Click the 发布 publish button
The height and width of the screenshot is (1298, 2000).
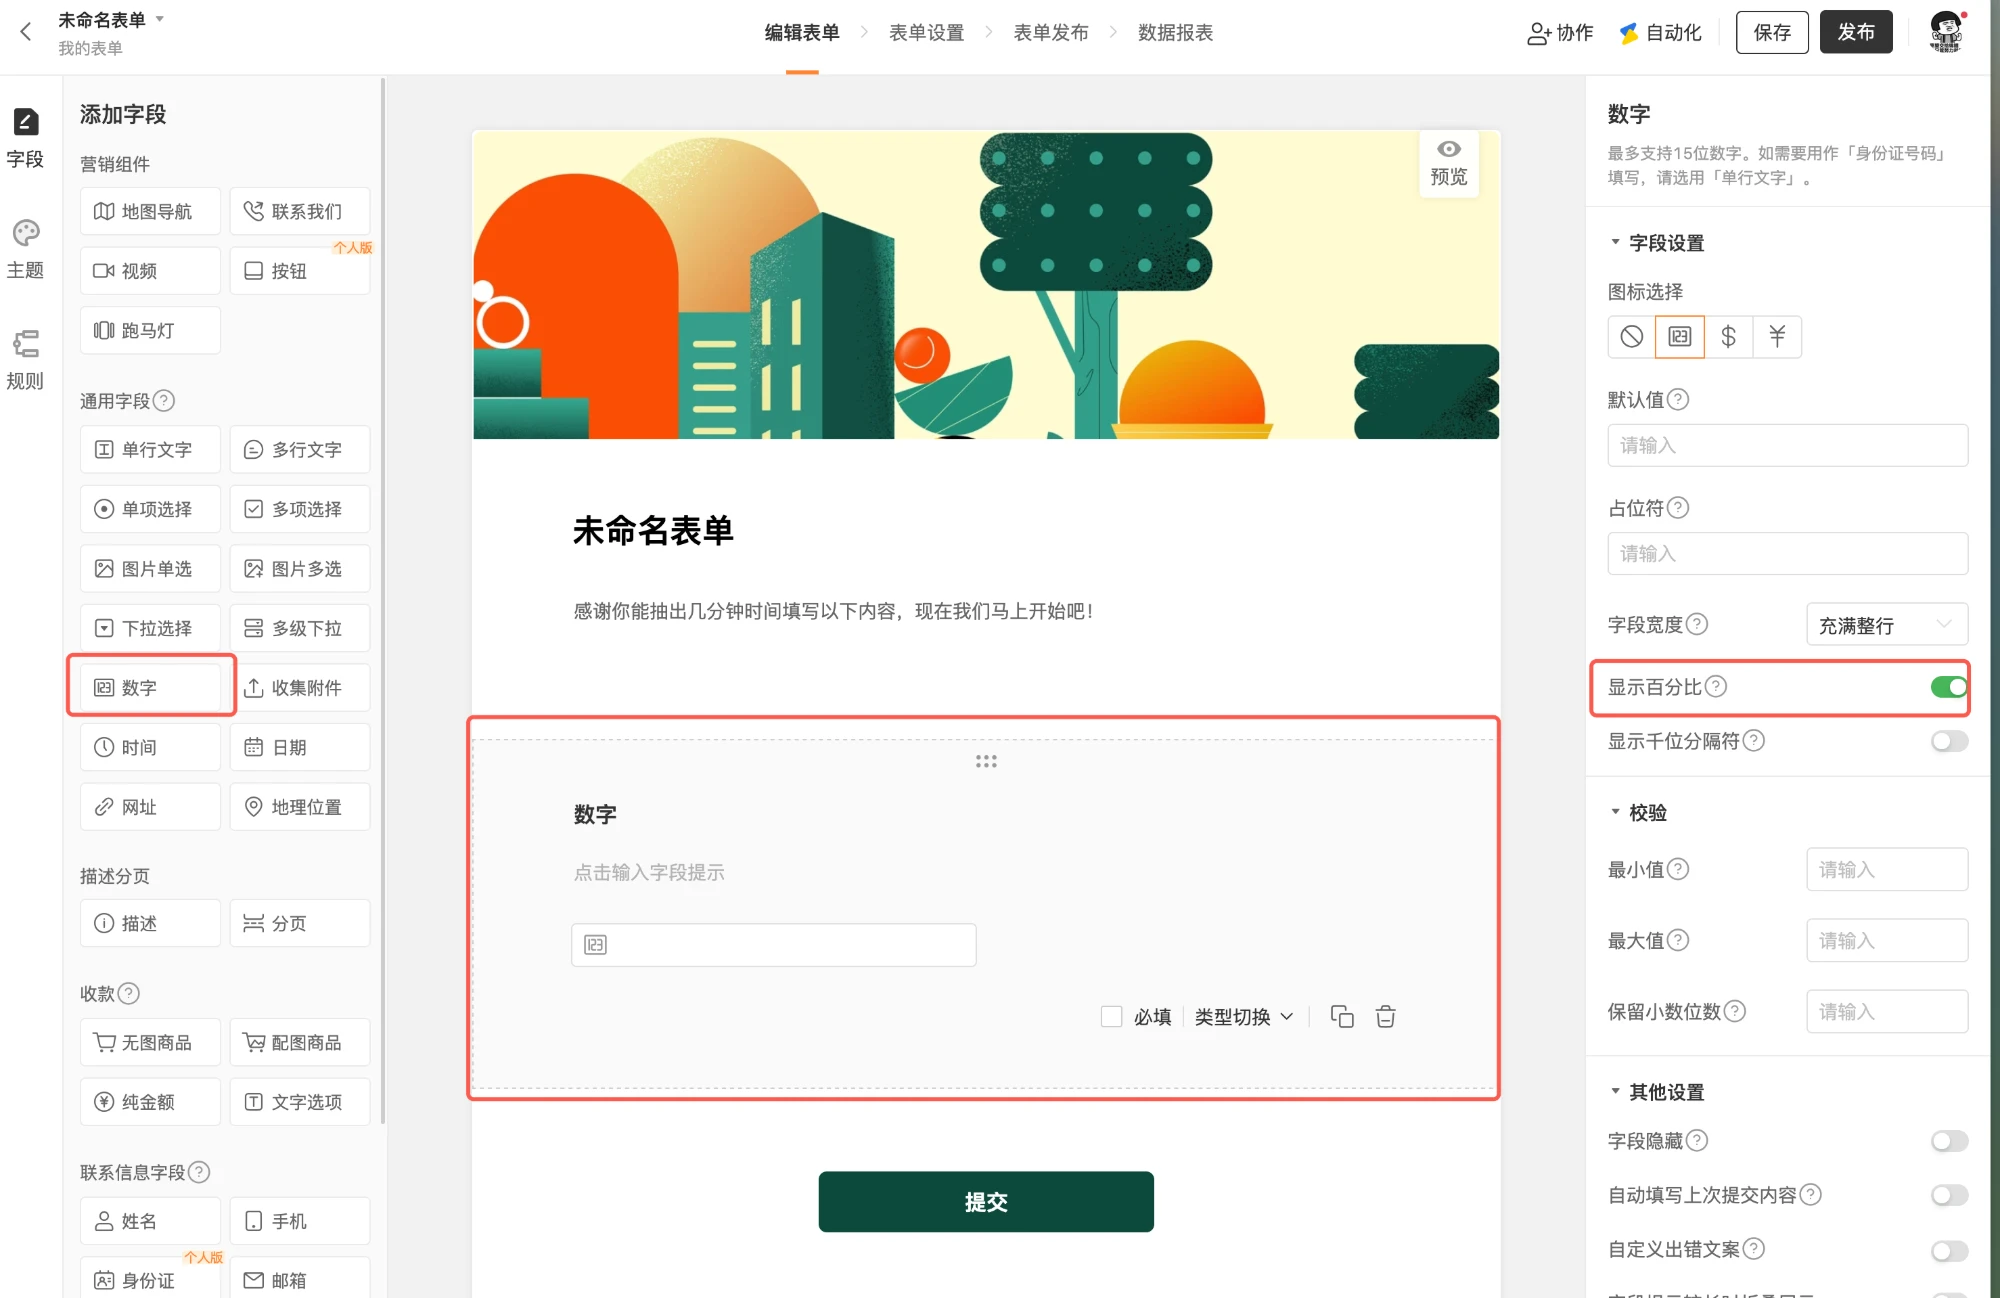(x=1856, y=32)
